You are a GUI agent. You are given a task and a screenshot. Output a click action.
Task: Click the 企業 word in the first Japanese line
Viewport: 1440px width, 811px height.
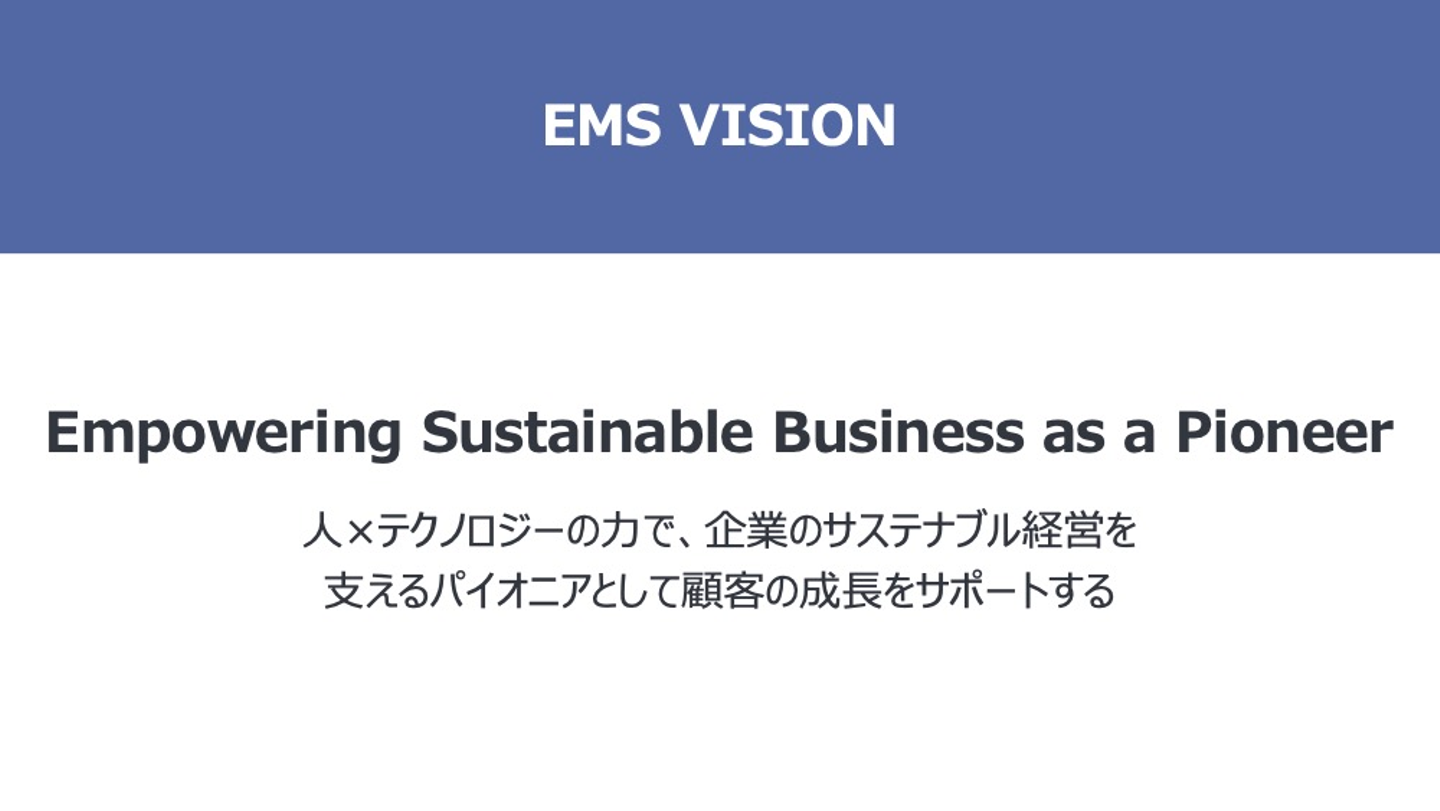coord(746,531)
